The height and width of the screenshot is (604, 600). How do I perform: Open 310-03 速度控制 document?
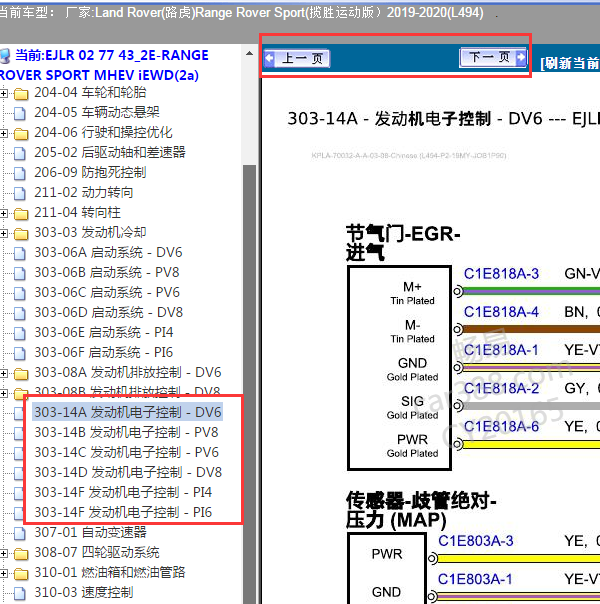84,593
